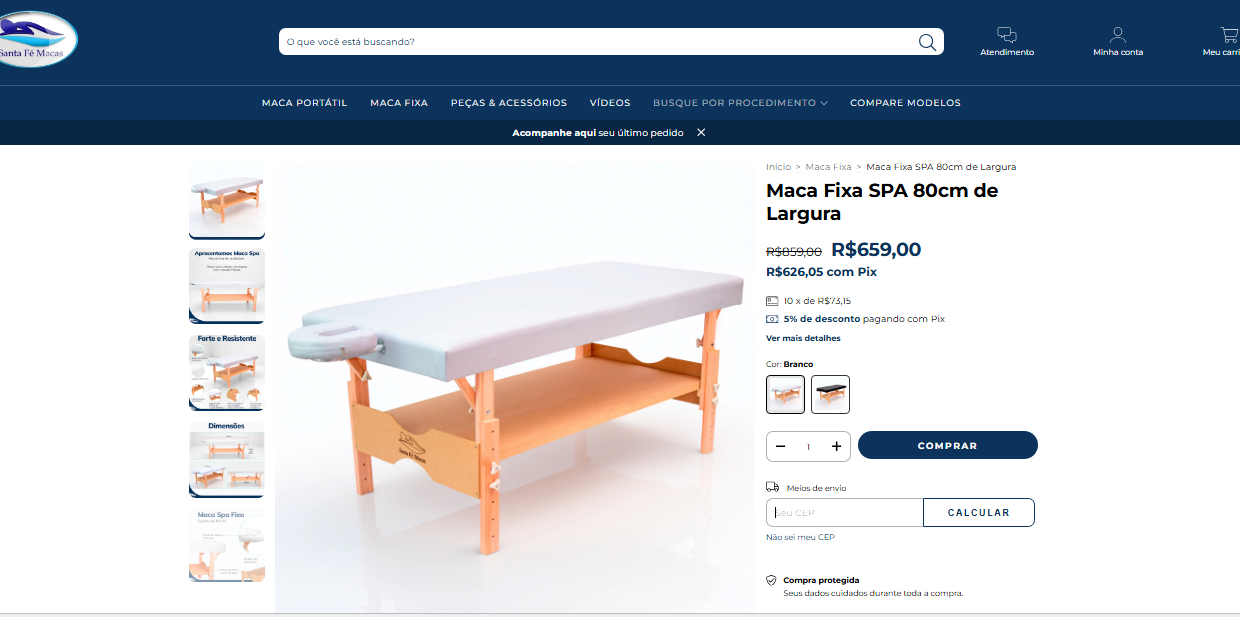Click the Comprar button

tap(948, 445)
